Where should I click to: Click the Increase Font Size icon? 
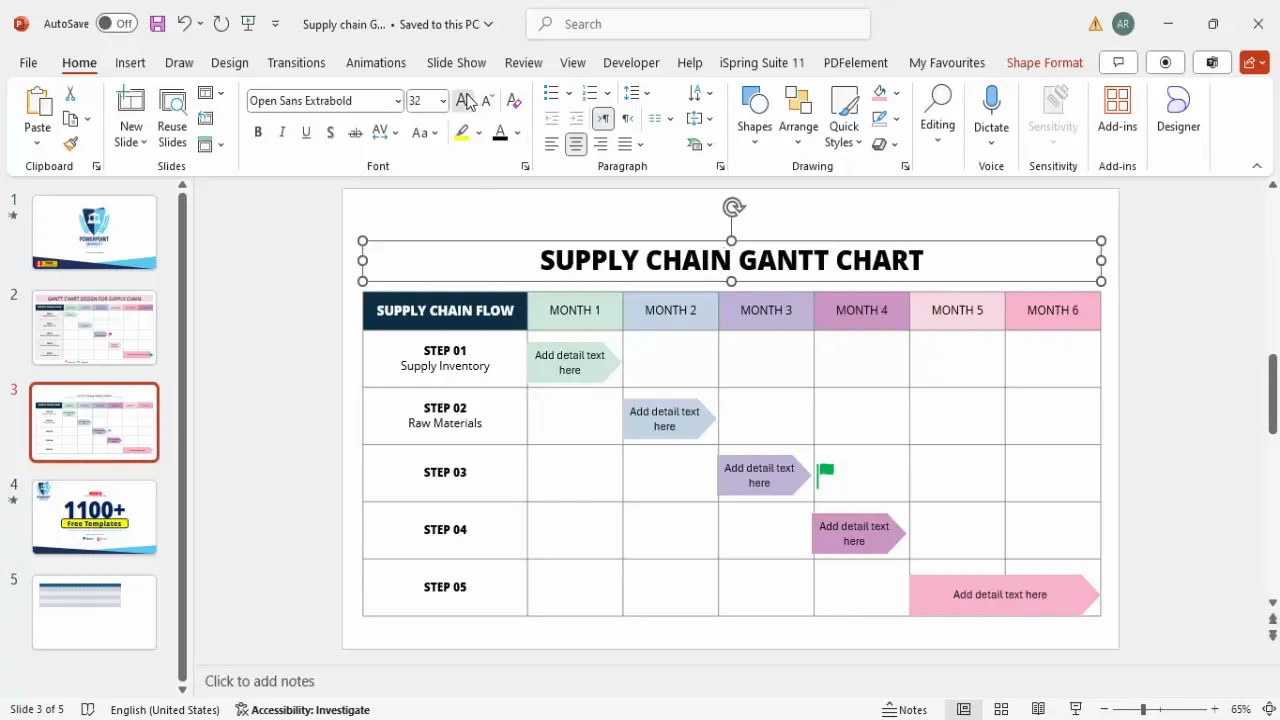pos(464,100)
